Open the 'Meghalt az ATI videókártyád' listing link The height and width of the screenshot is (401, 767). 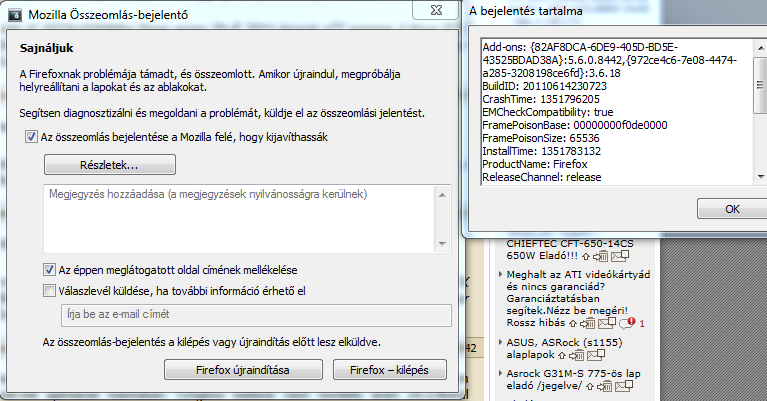(x=578, y=298)
